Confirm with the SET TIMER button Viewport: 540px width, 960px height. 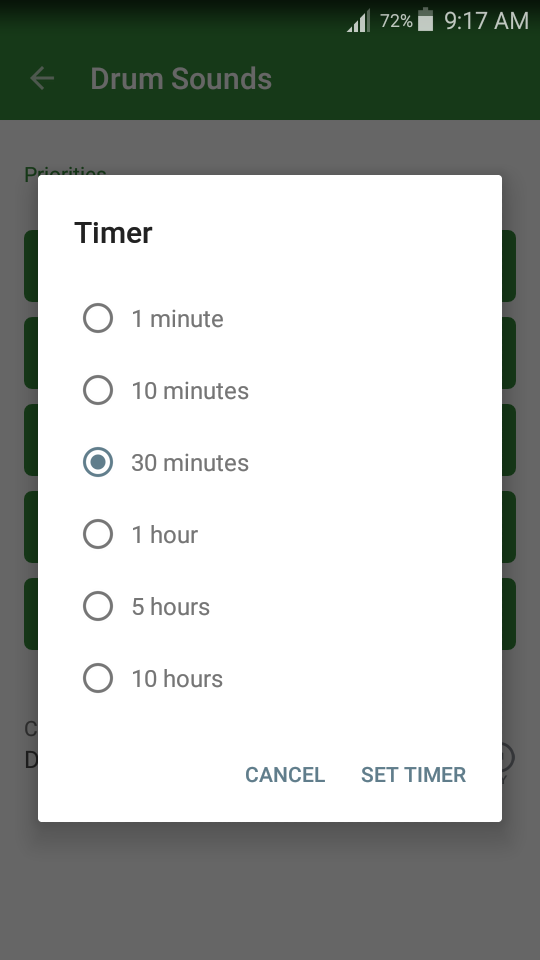413,774
